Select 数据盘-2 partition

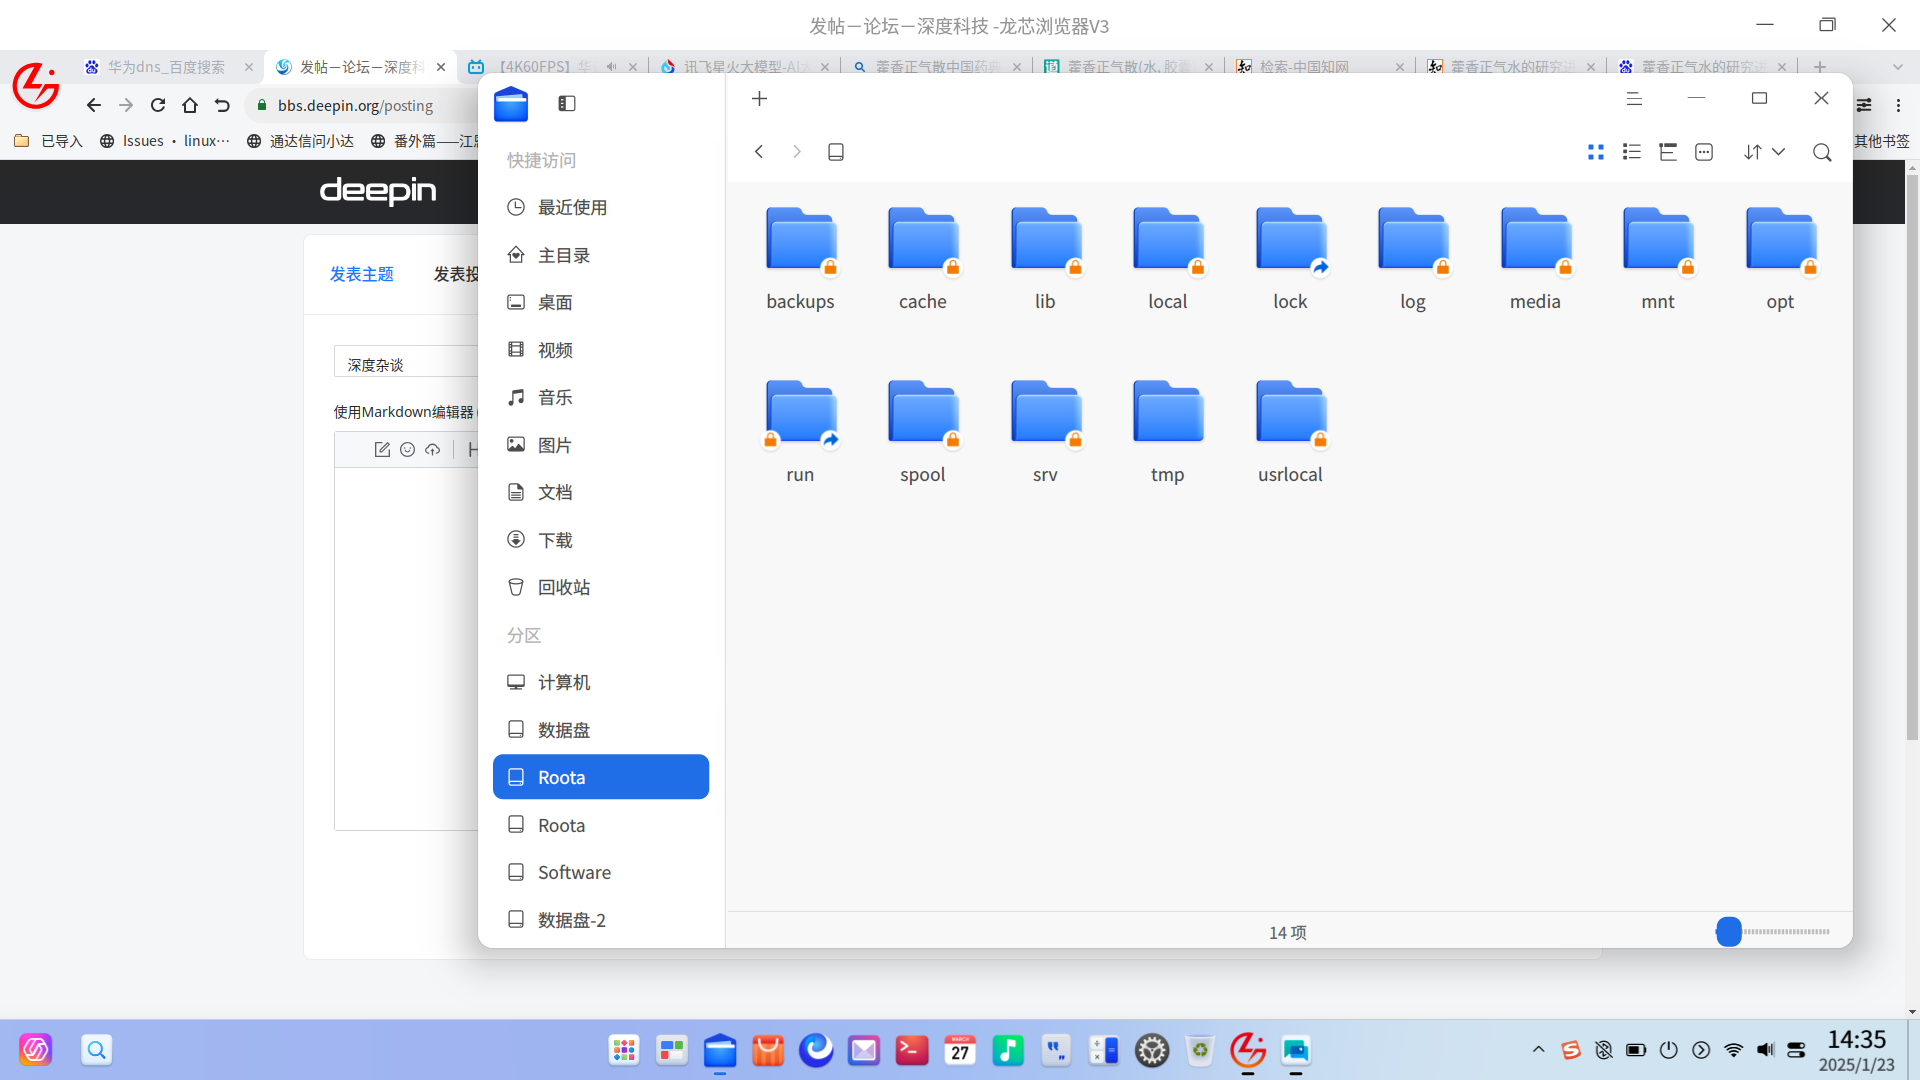click(601, 920)
